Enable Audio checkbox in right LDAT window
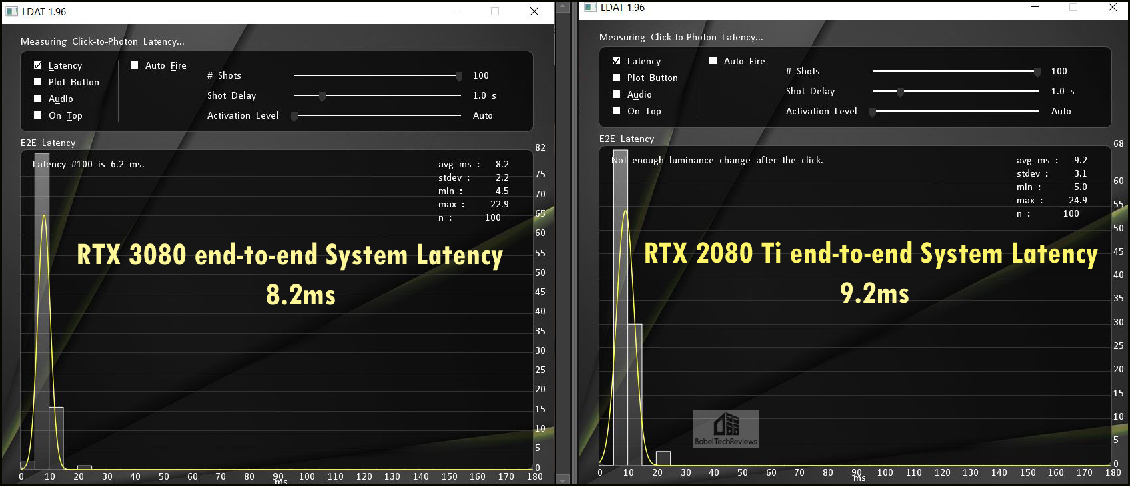The image size is (1130, 486). click(616, 94)
